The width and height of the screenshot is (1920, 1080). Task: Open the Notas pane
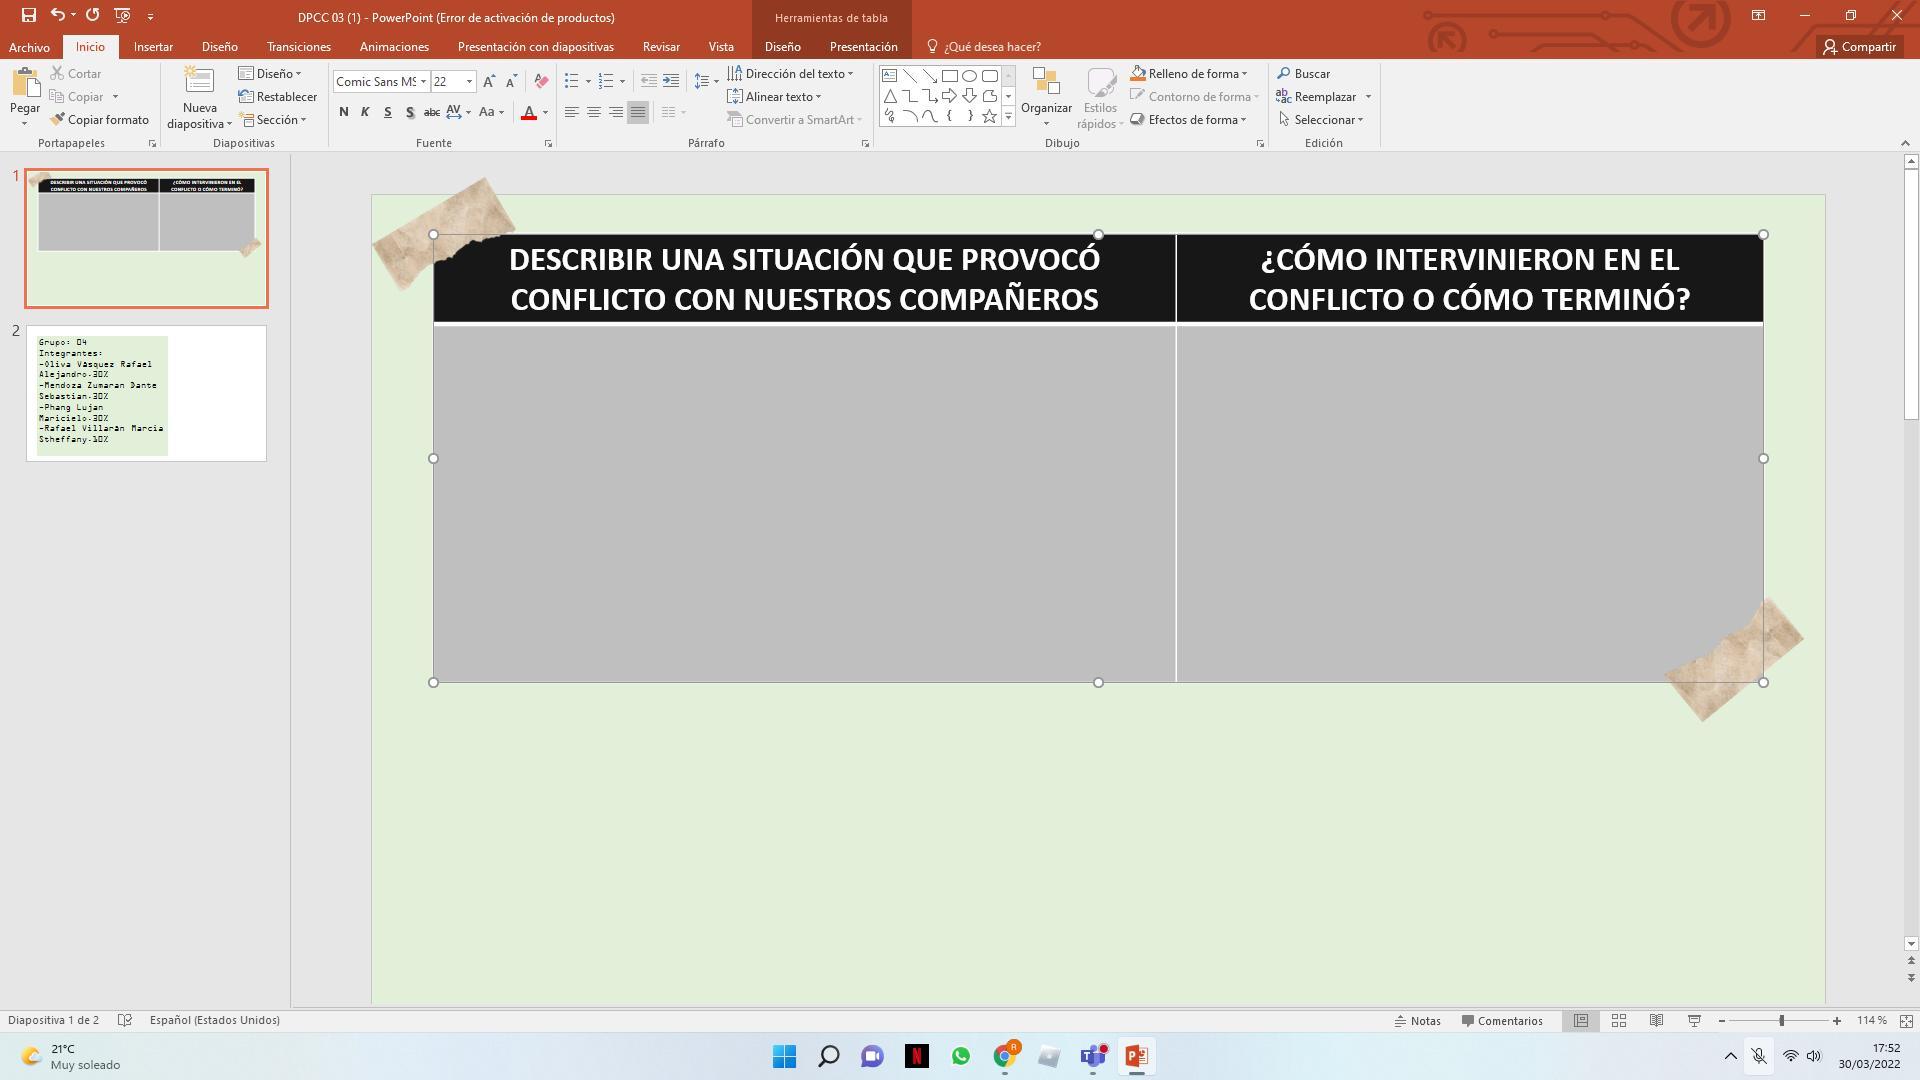pos(1417,1021)
